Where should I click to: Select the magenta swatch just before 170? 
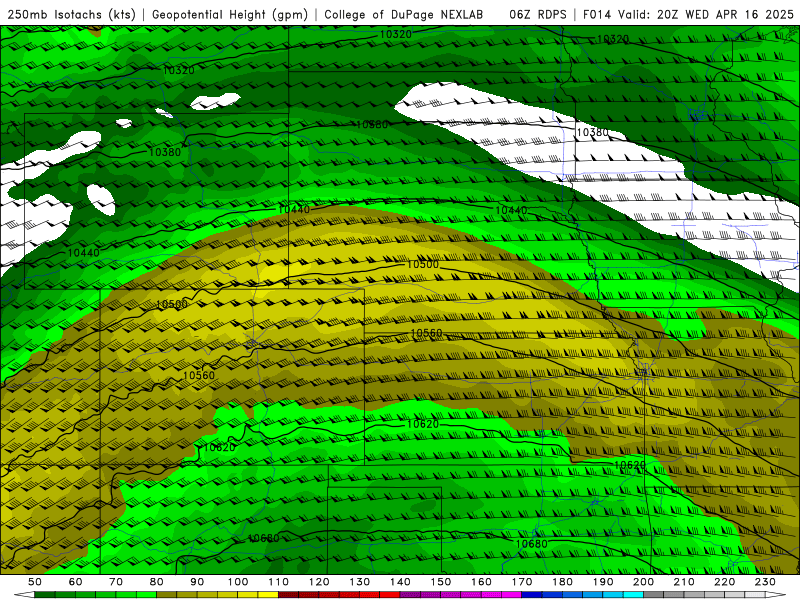coord(511,594)
